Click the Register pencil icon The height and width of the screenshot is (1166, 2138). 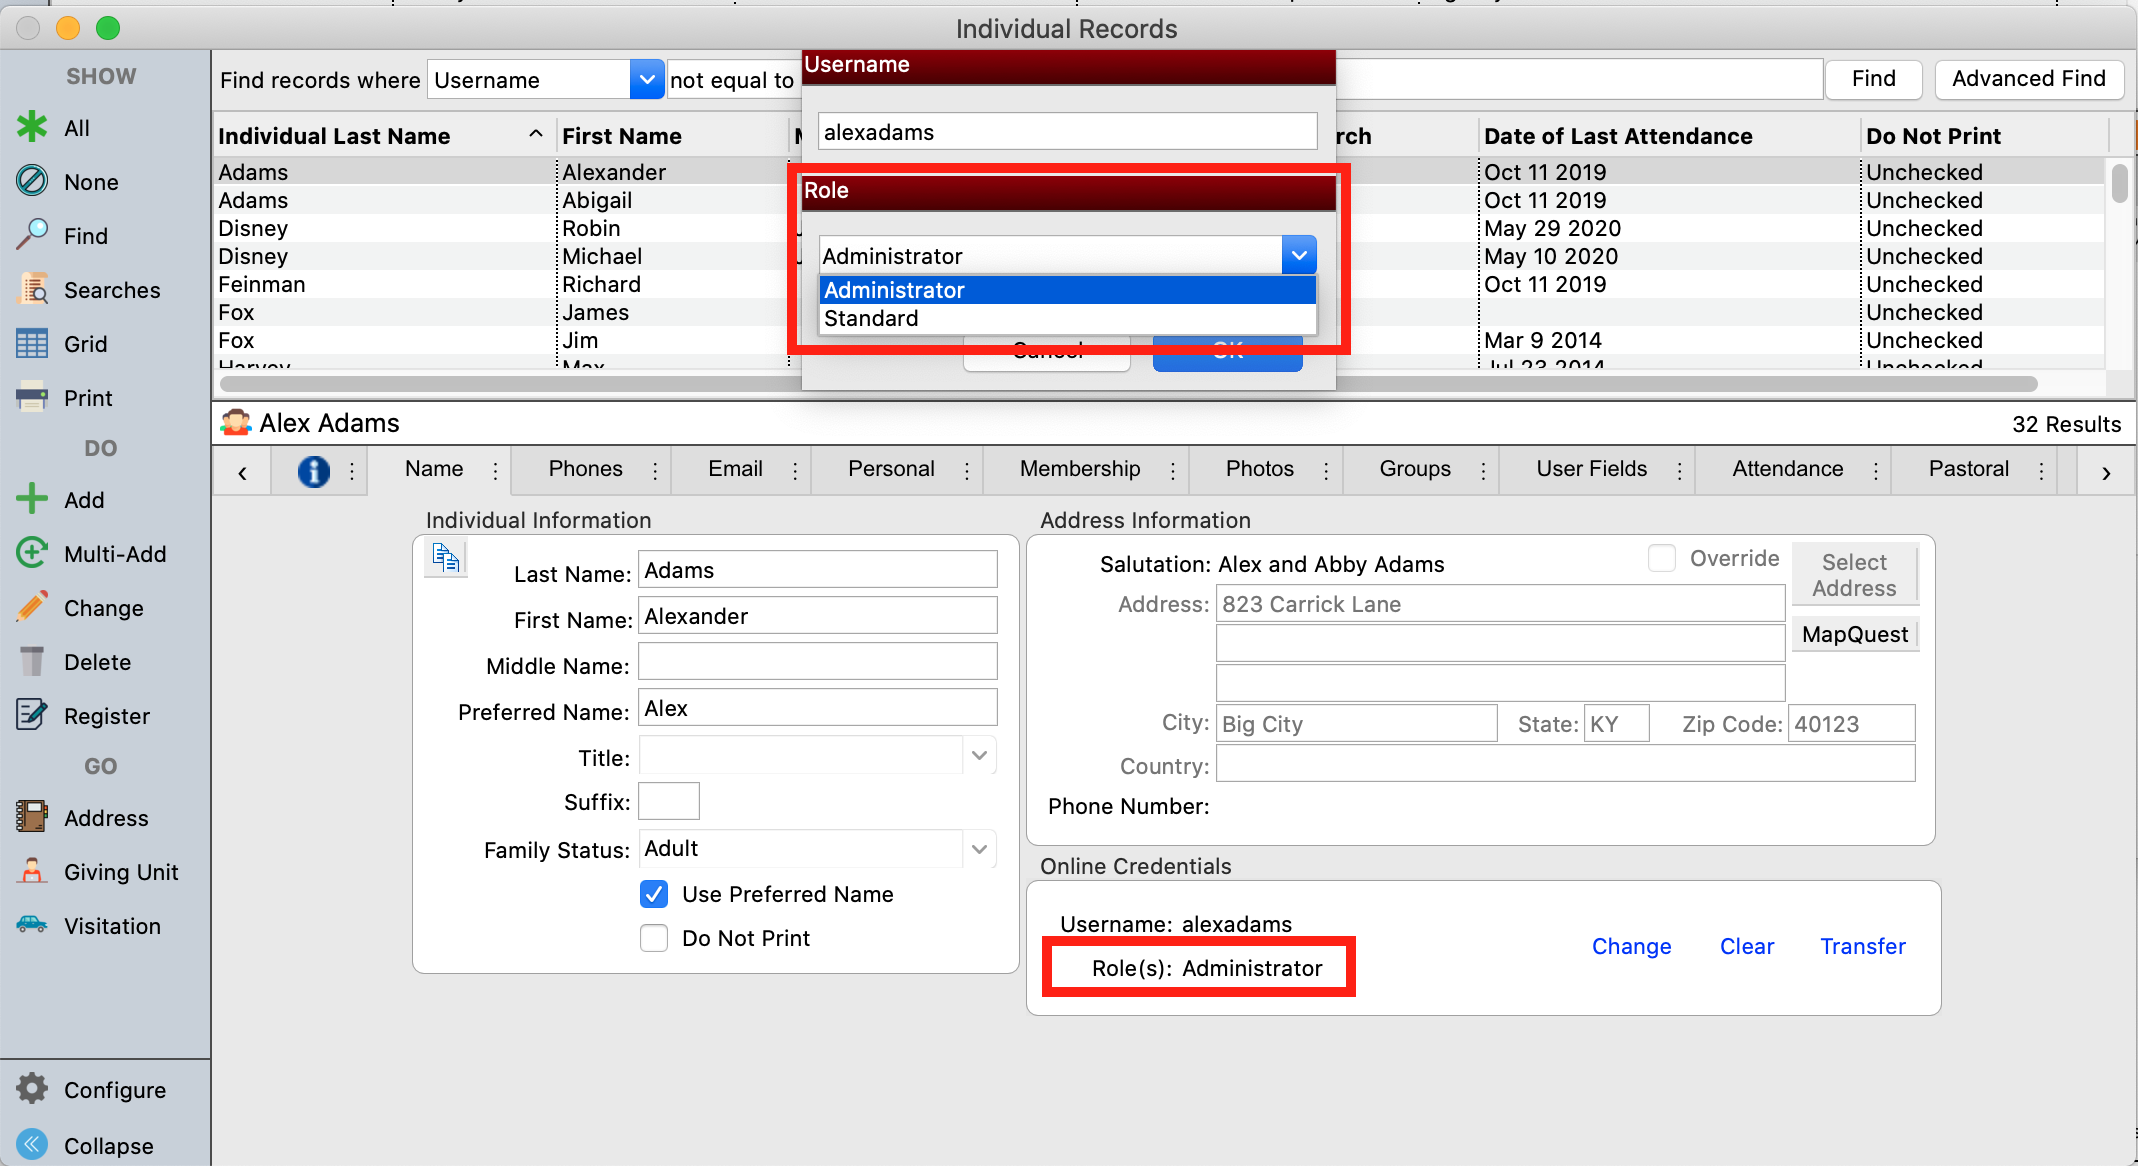tap(32, 715)
